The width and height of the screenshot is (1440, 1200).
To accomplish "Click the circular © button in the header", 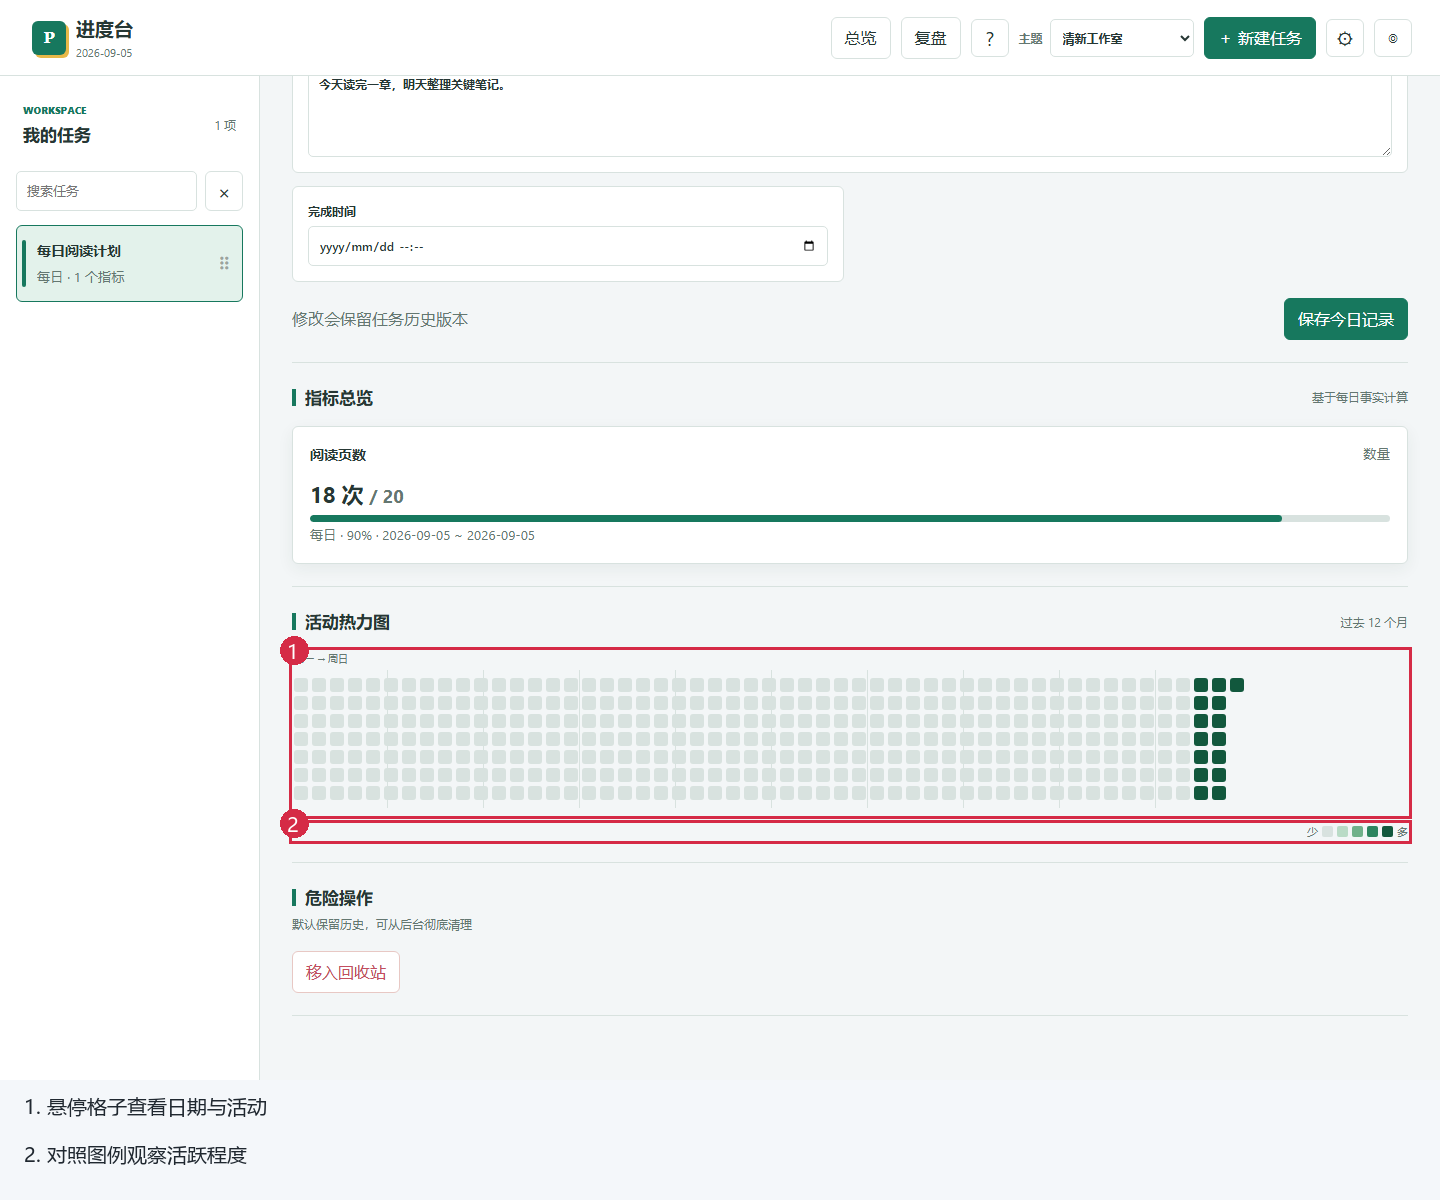I will coord(1393,39).
